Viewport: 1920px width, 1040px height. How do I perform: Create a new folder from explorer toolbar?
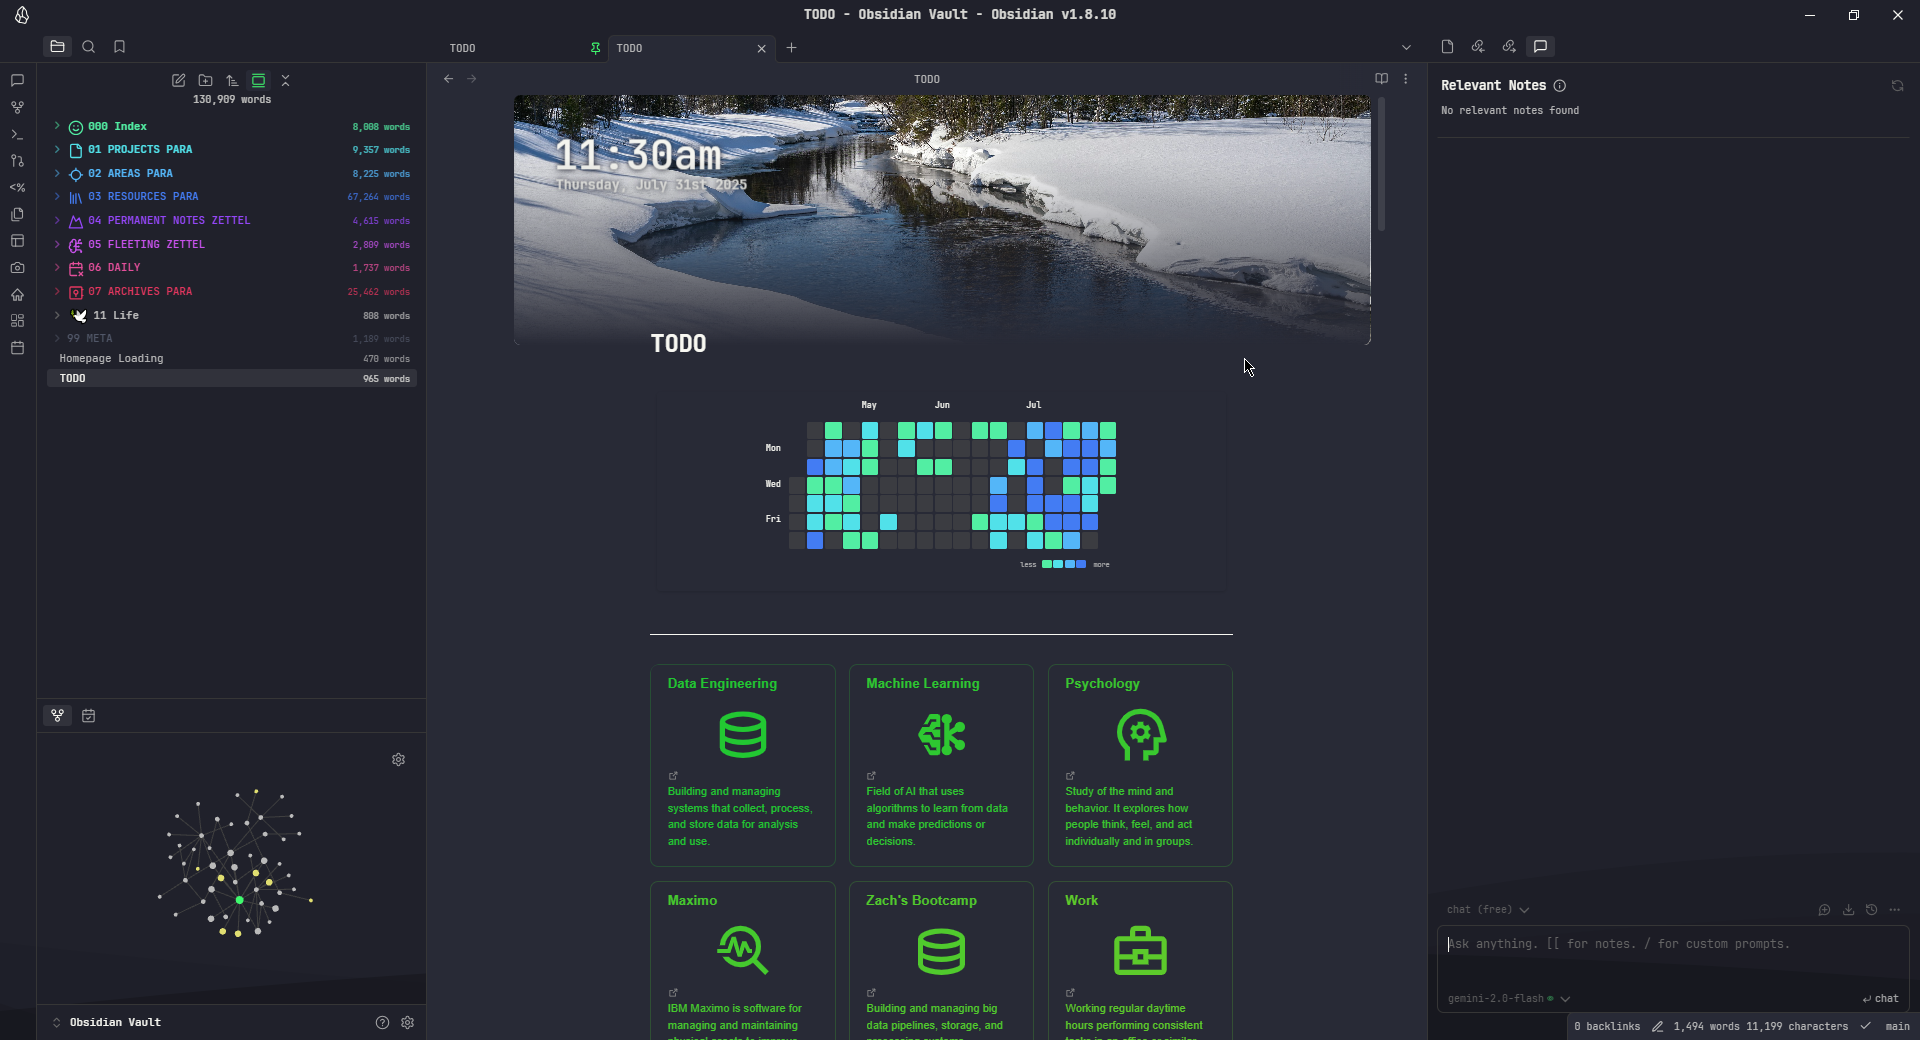(205, 80)
